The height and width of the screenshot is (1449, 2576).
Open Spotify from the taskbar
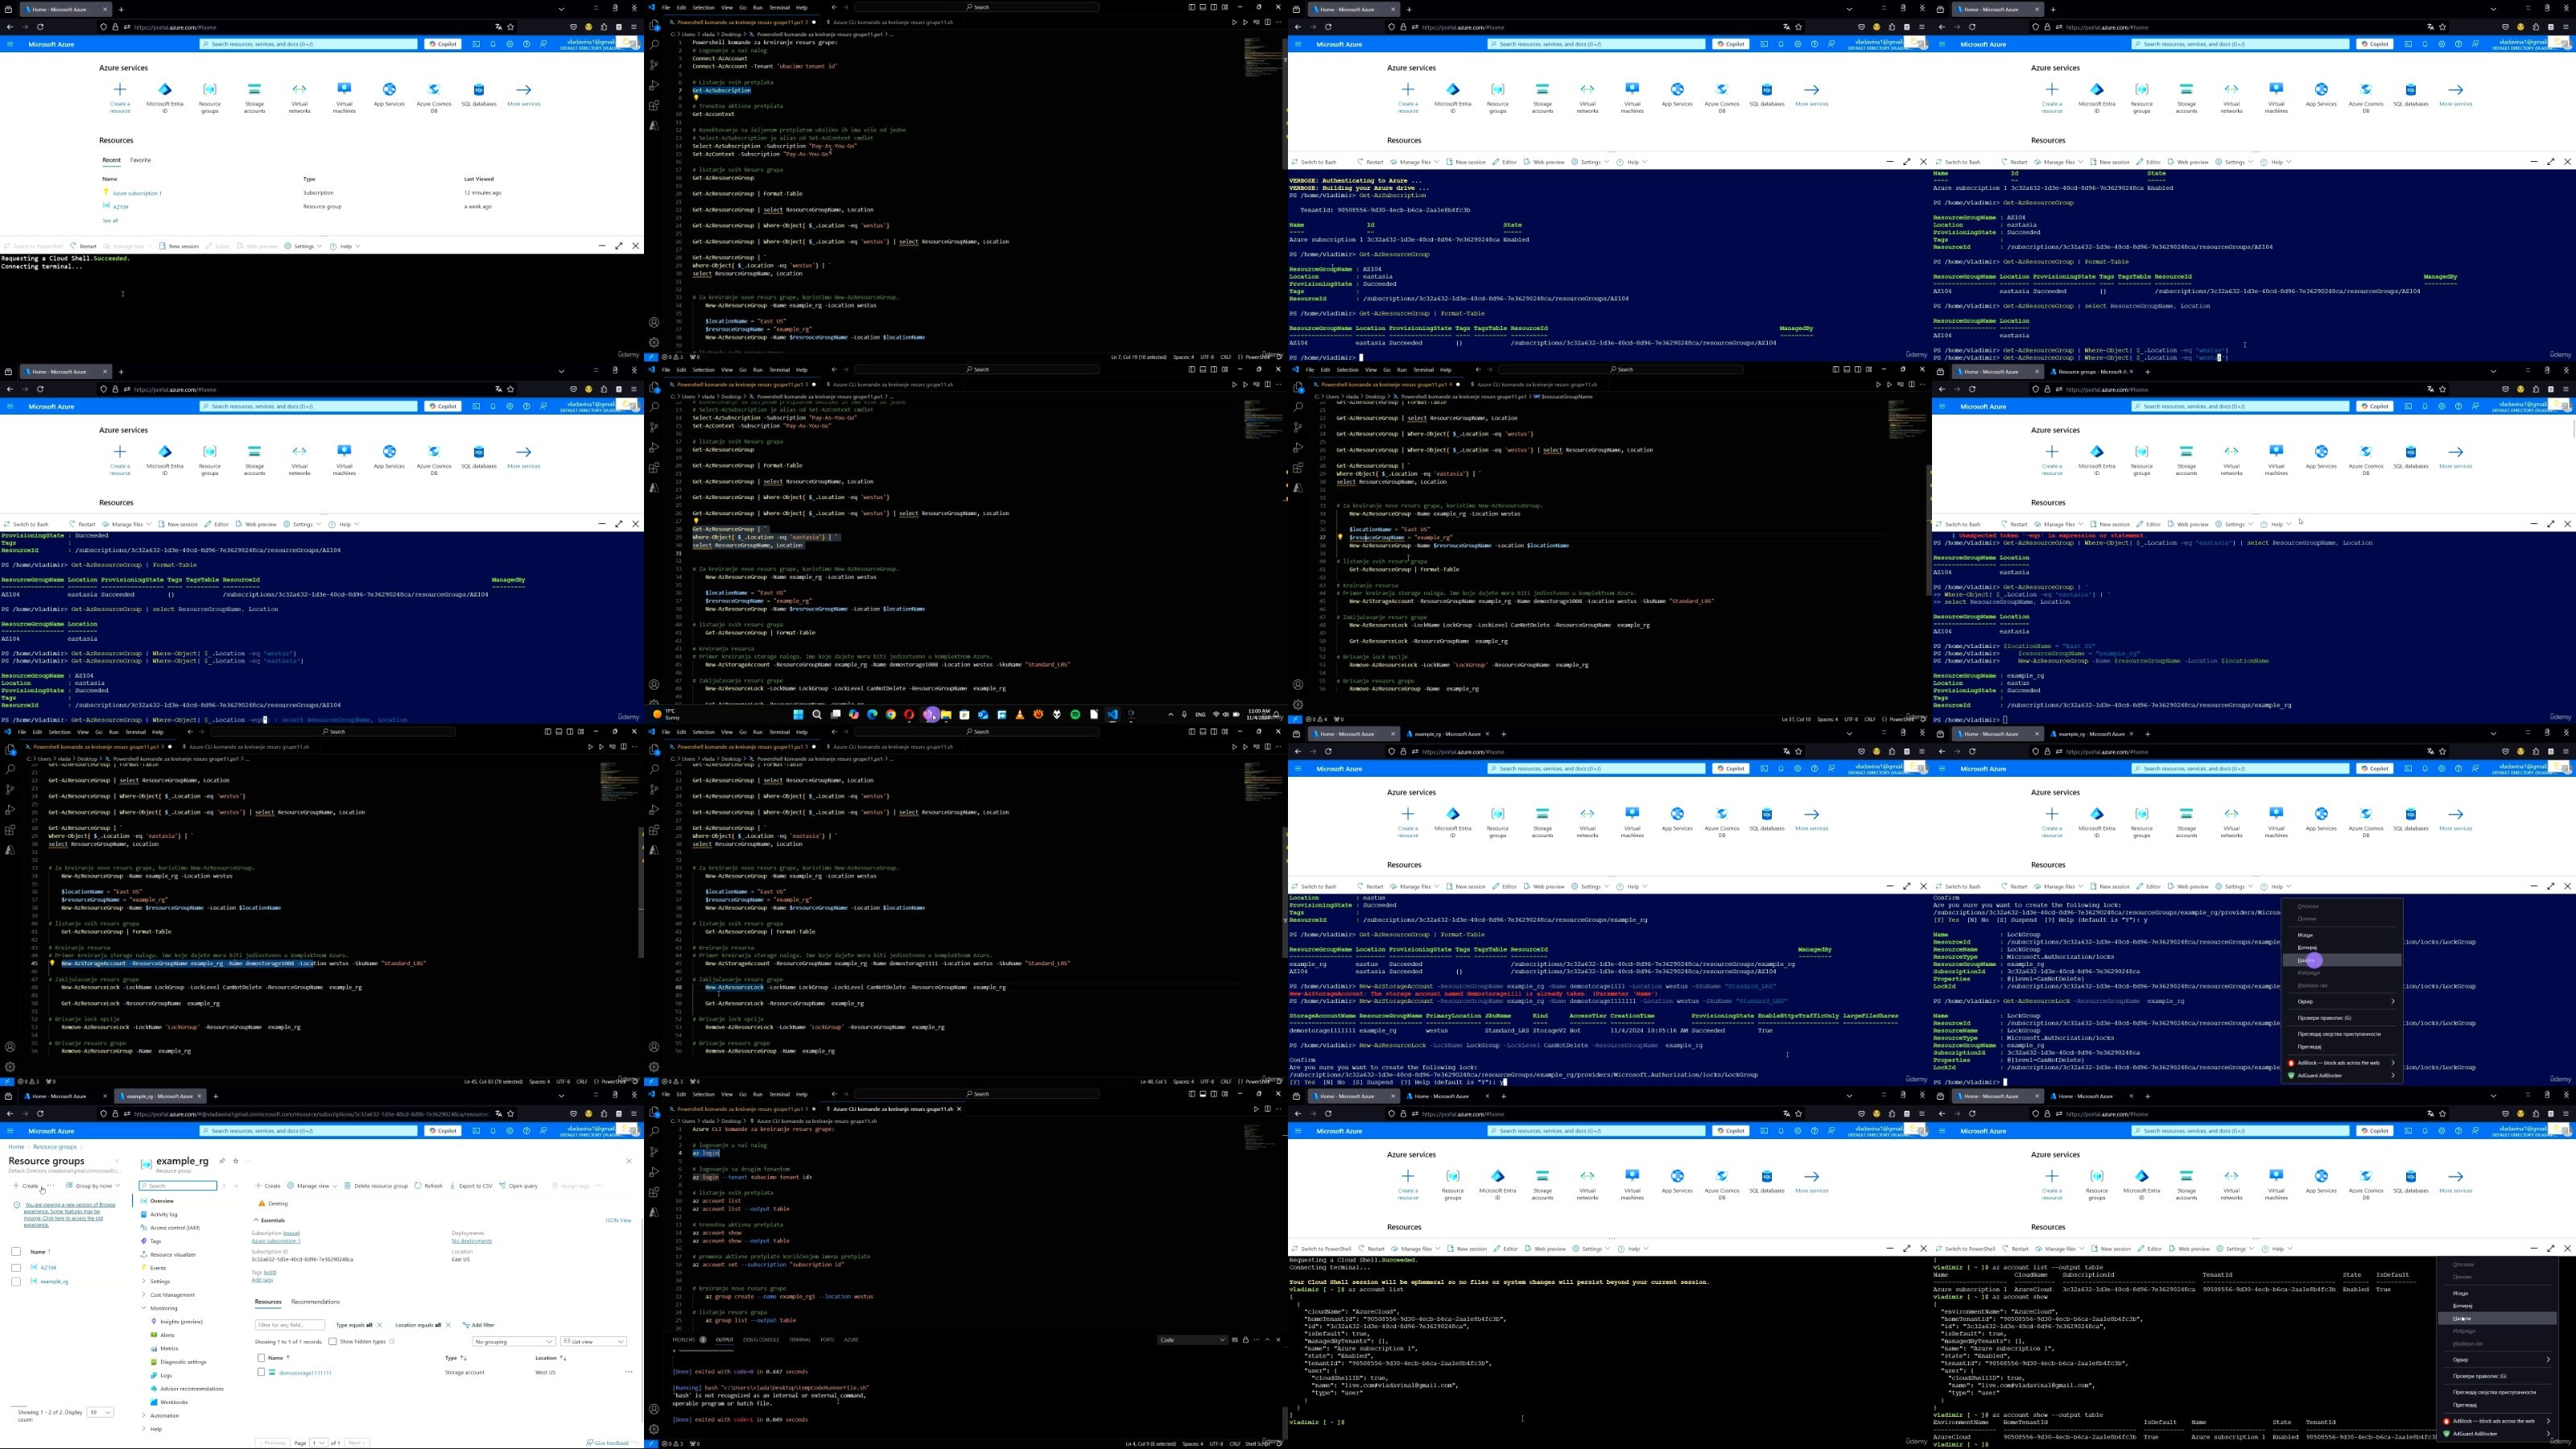point(1075,715)
